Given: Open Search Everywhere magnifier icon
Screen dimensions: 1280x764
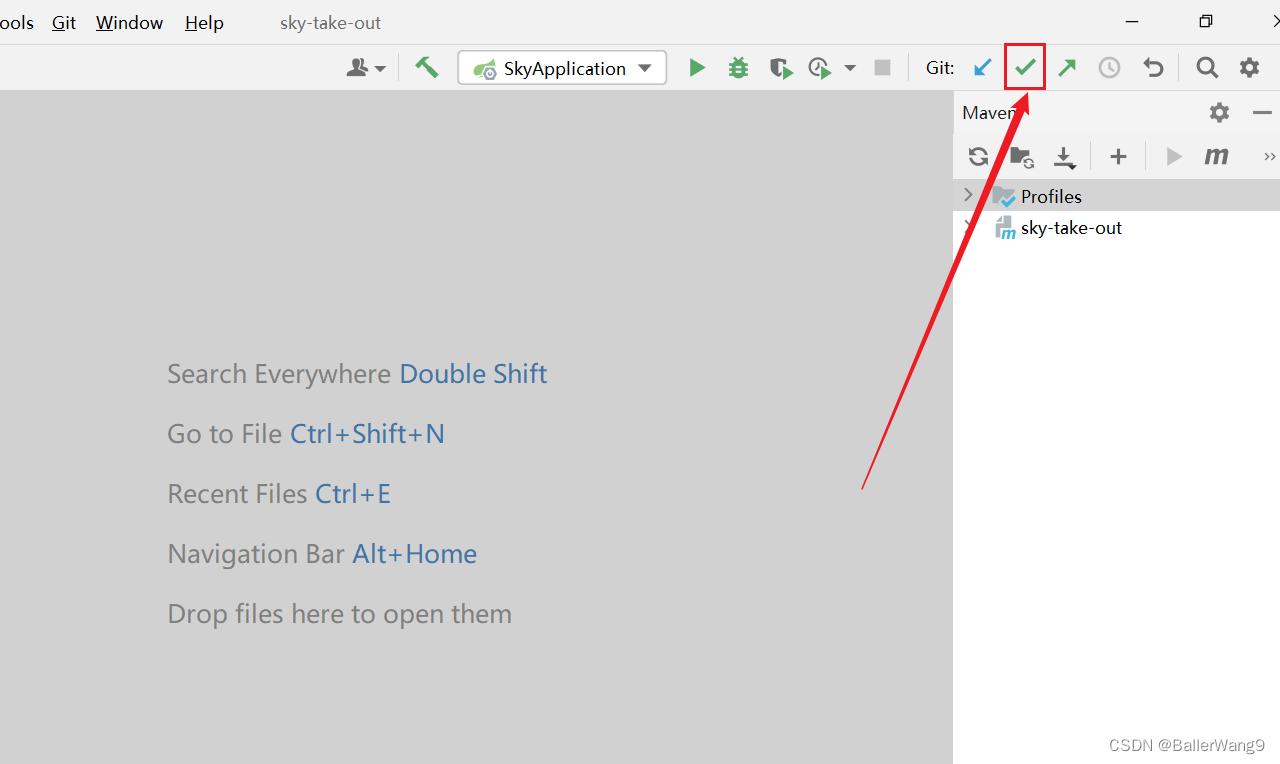Looking at the screenshot, I should coord(1207,68).
